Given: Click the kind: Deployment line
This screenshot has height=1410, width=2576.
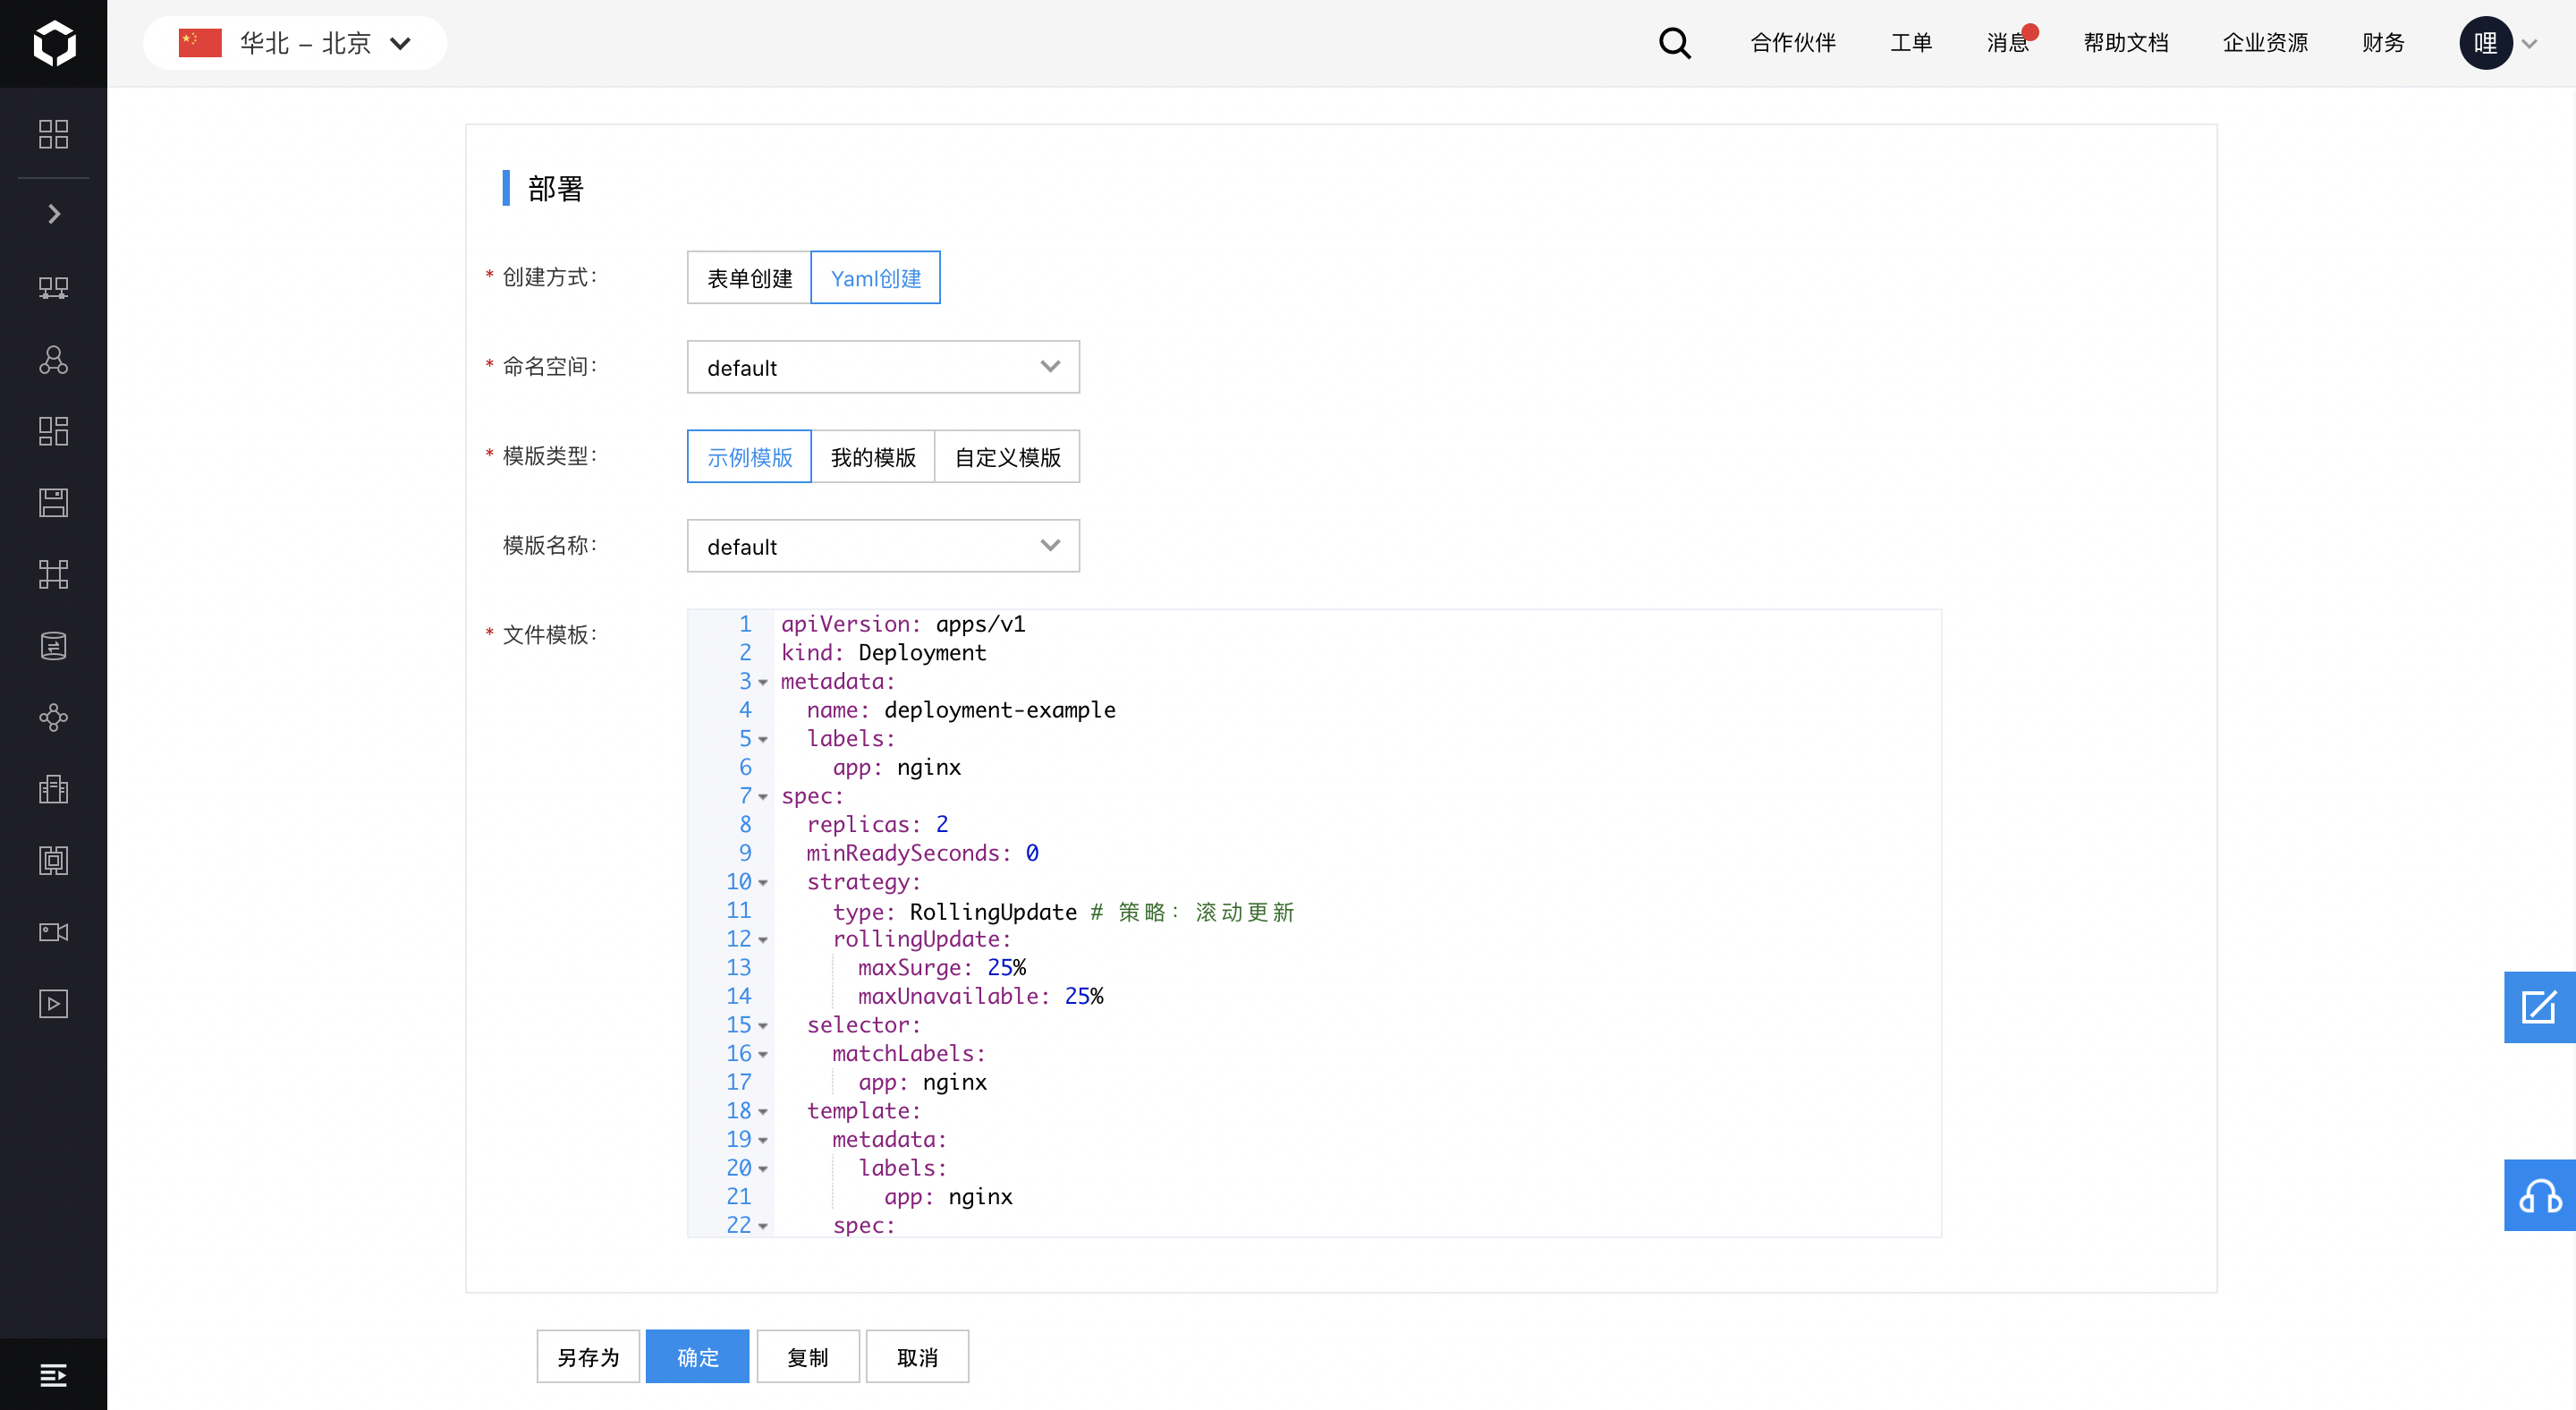Looking at the screenshot, I should (x=884, y=653).
